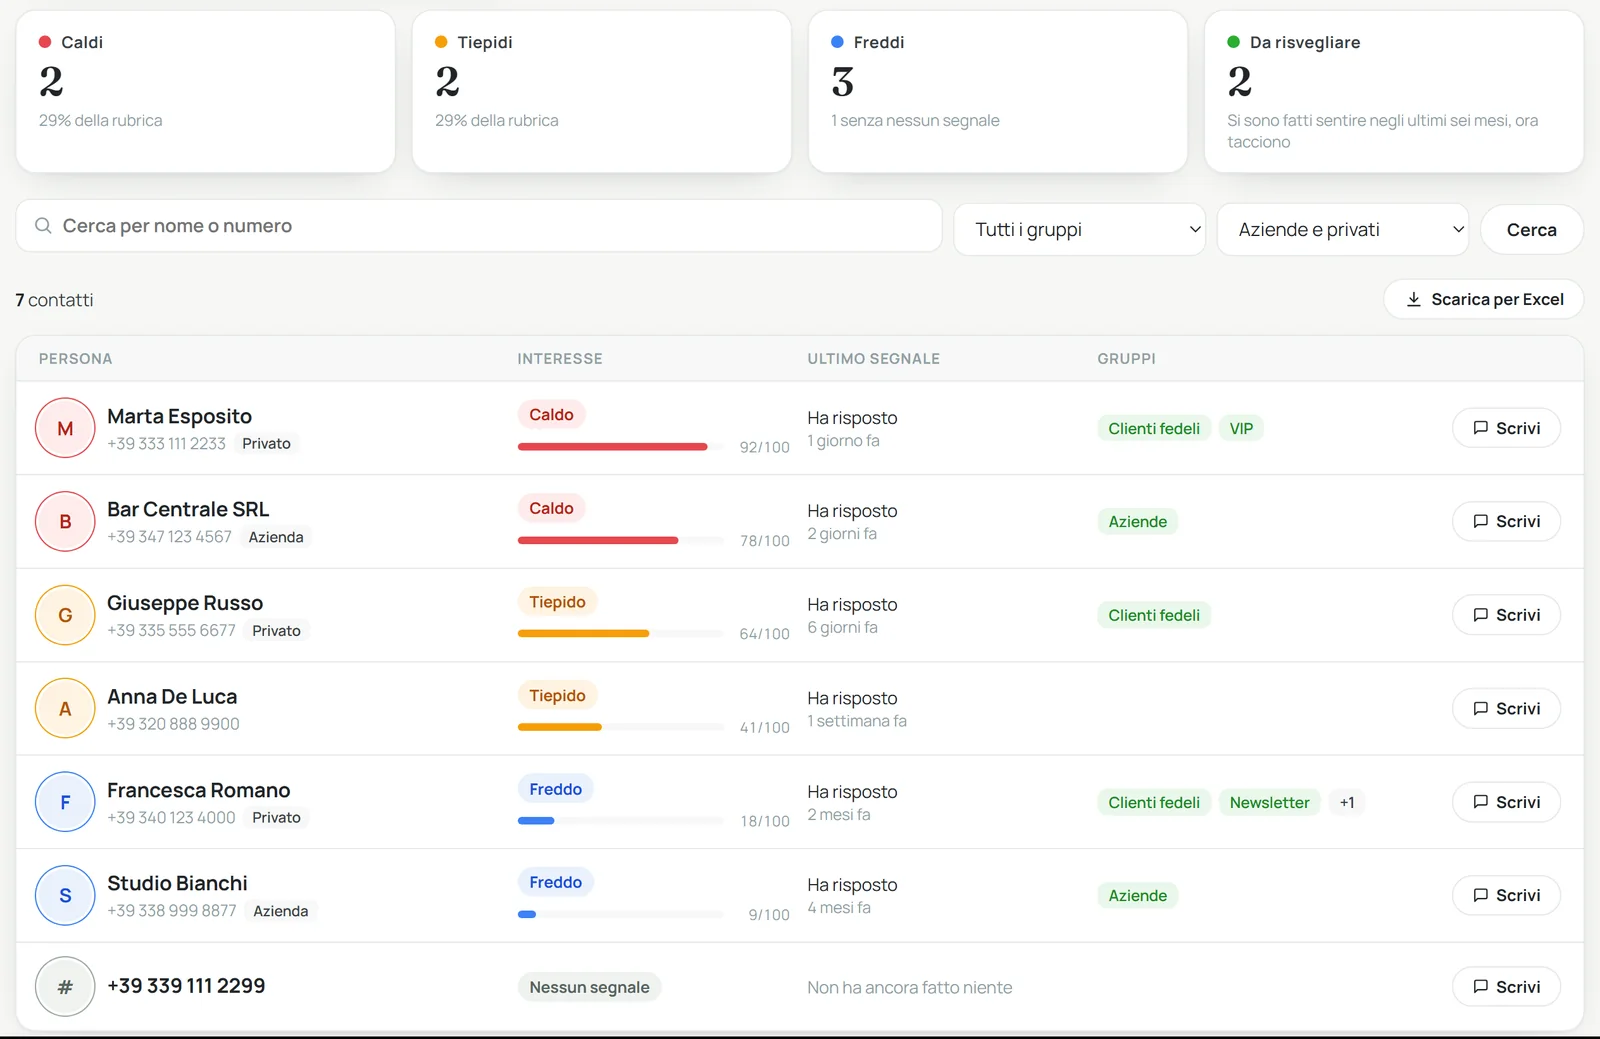Viewport: 1600px width, 1039px height.
Task: Select the Tiepidi summary card
Action: click(601, 92)
